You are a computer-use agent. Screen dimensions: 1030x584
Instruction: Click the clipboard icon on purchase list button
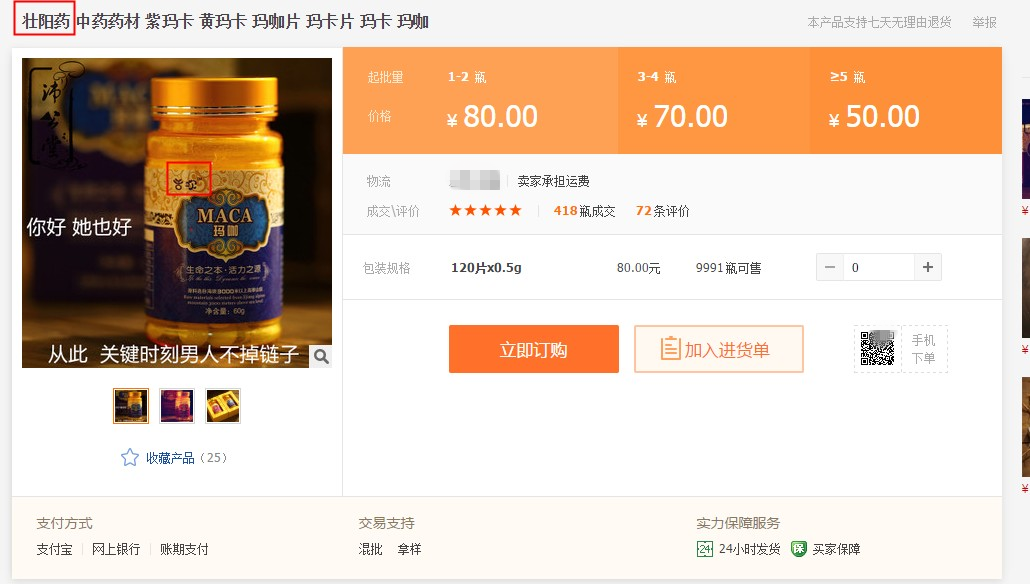click(x=670, y=349)
